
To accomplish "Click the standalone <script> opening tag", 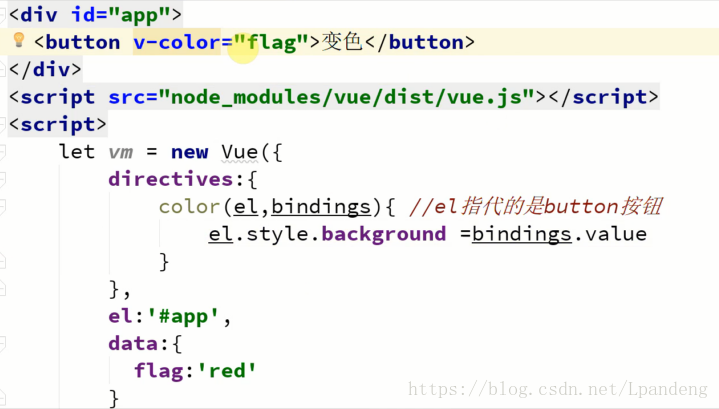I will 57,125.
